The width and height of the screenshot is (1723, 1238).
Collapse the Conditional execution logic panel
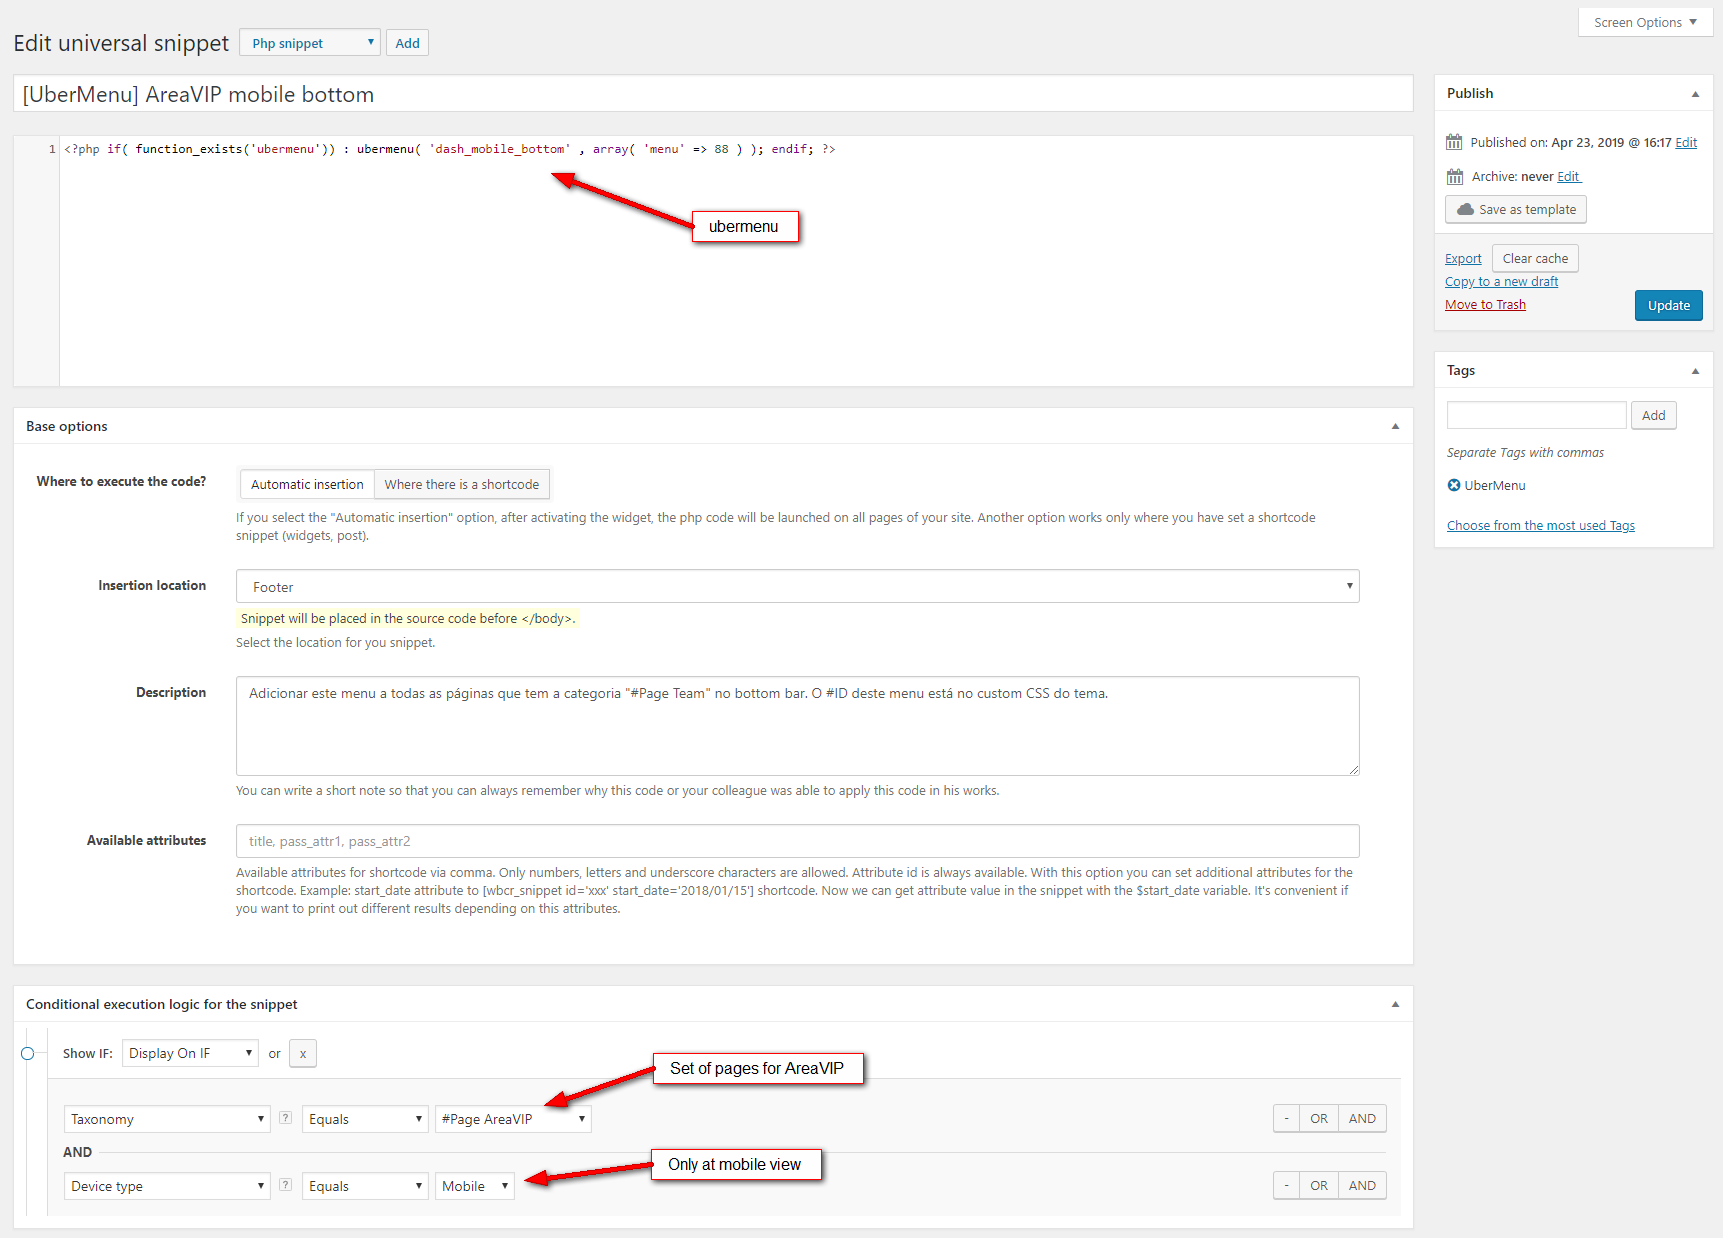point(1395,1005)
